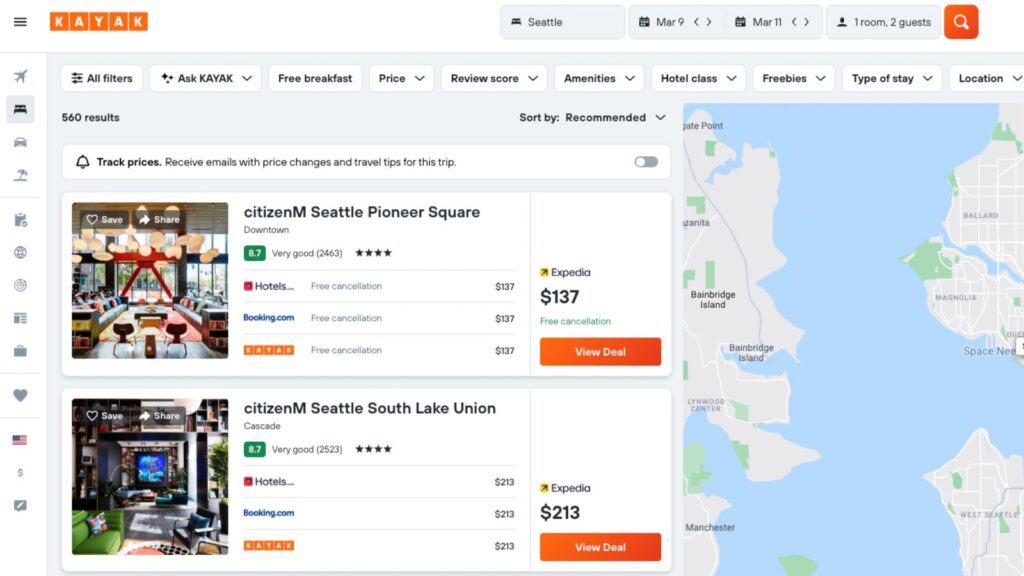1024x576 pixels.
Task: Open the Price filter dropdown
Action: pyautogui.click(x=401, y=77)
